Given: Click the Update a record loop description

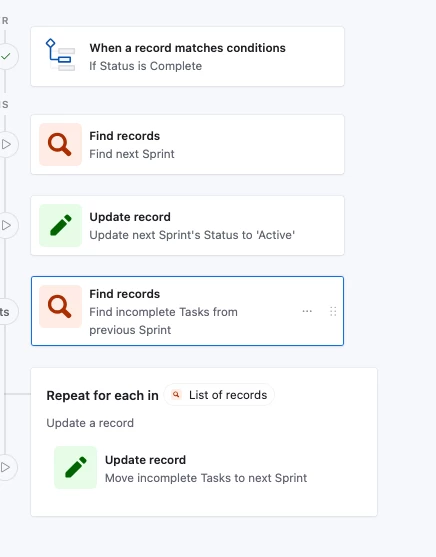Looking at the screenshot, I should coord(90,423).
